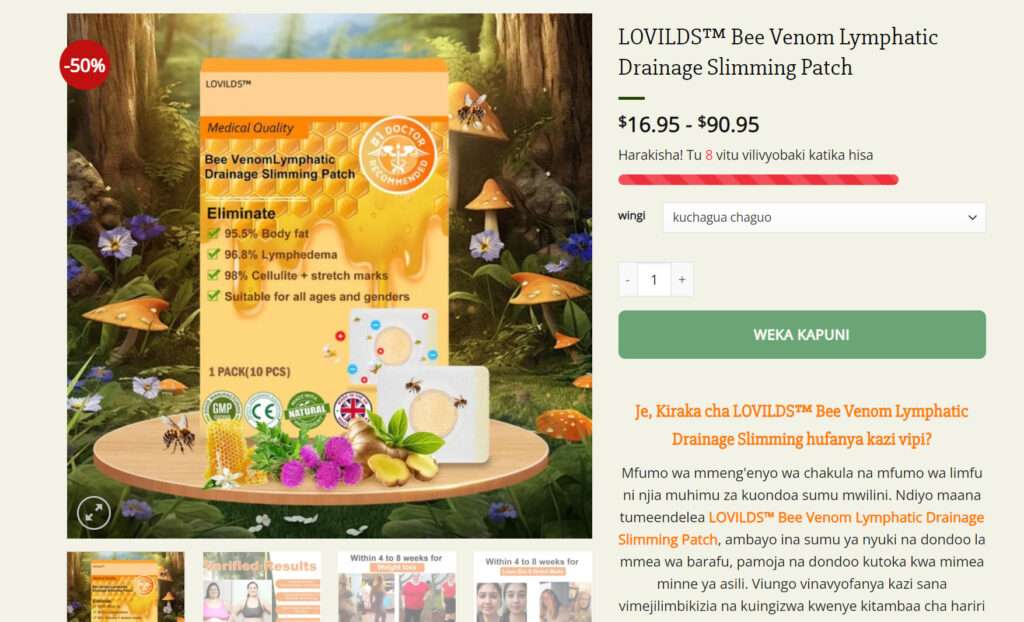Viewport: 1024px width, 622px height.
Task: Click the GMP badge on product box
Action: 222,409
